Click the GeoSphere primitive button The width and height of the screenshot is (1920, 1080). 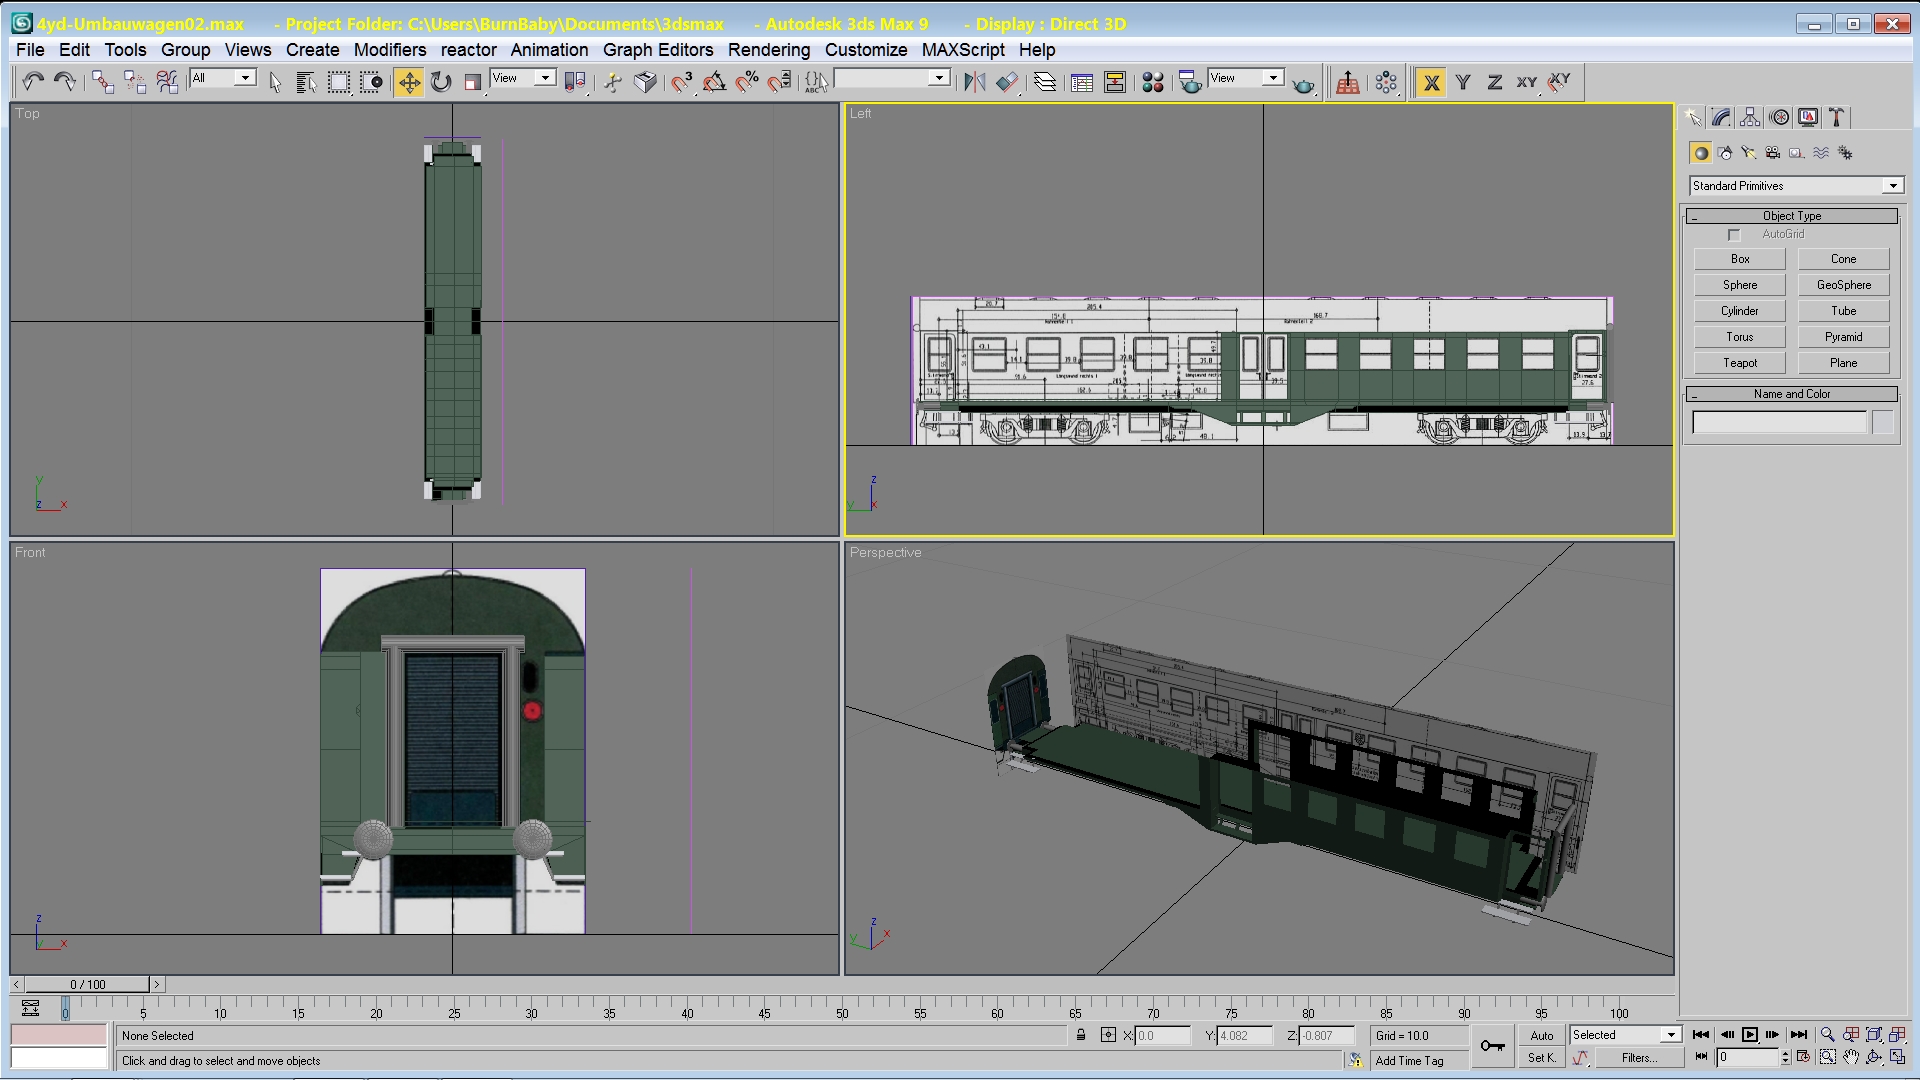[x=1843, y=285]
